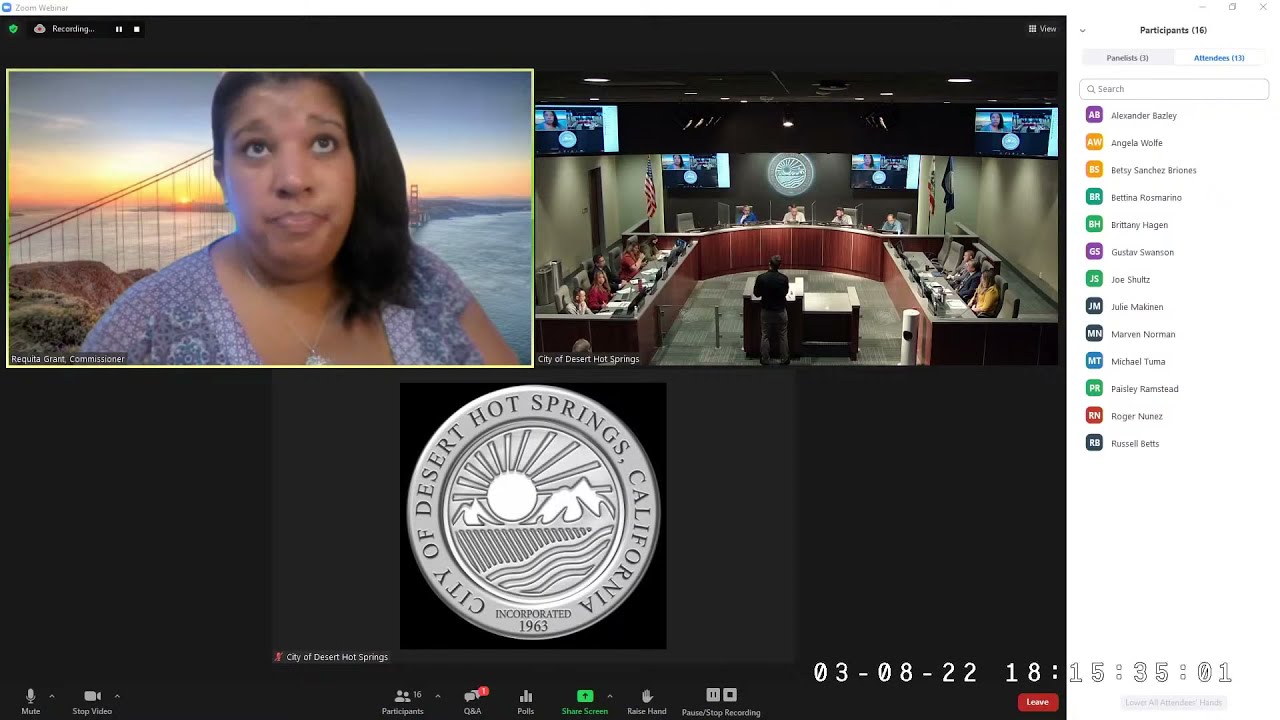The width and height of the screenshot is (1280, 720).
Task: Stop the recording from the top recording indicator
Action: click(137, 29)
